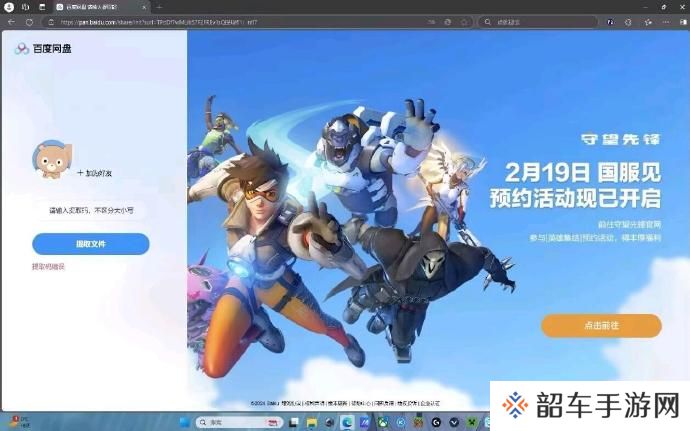The image size is (690, 431).
Task: Go back with browser back arrow
Action: 11,21
